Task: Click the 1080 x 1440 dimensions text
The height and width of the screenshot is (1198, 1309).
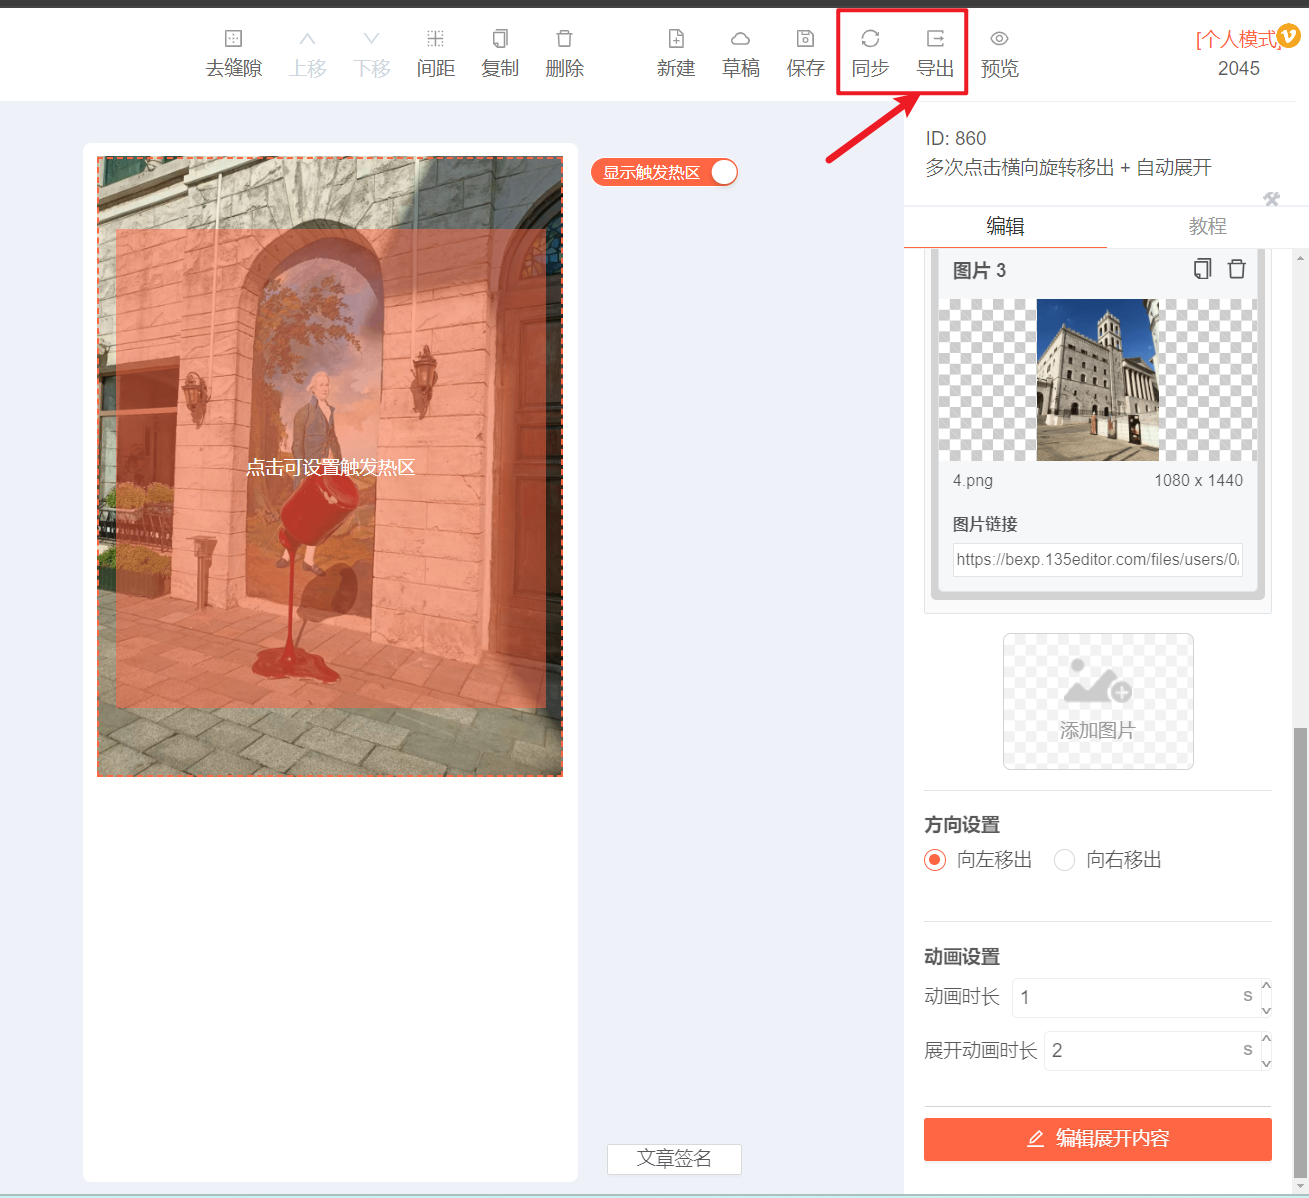Action: point(1198,480)
